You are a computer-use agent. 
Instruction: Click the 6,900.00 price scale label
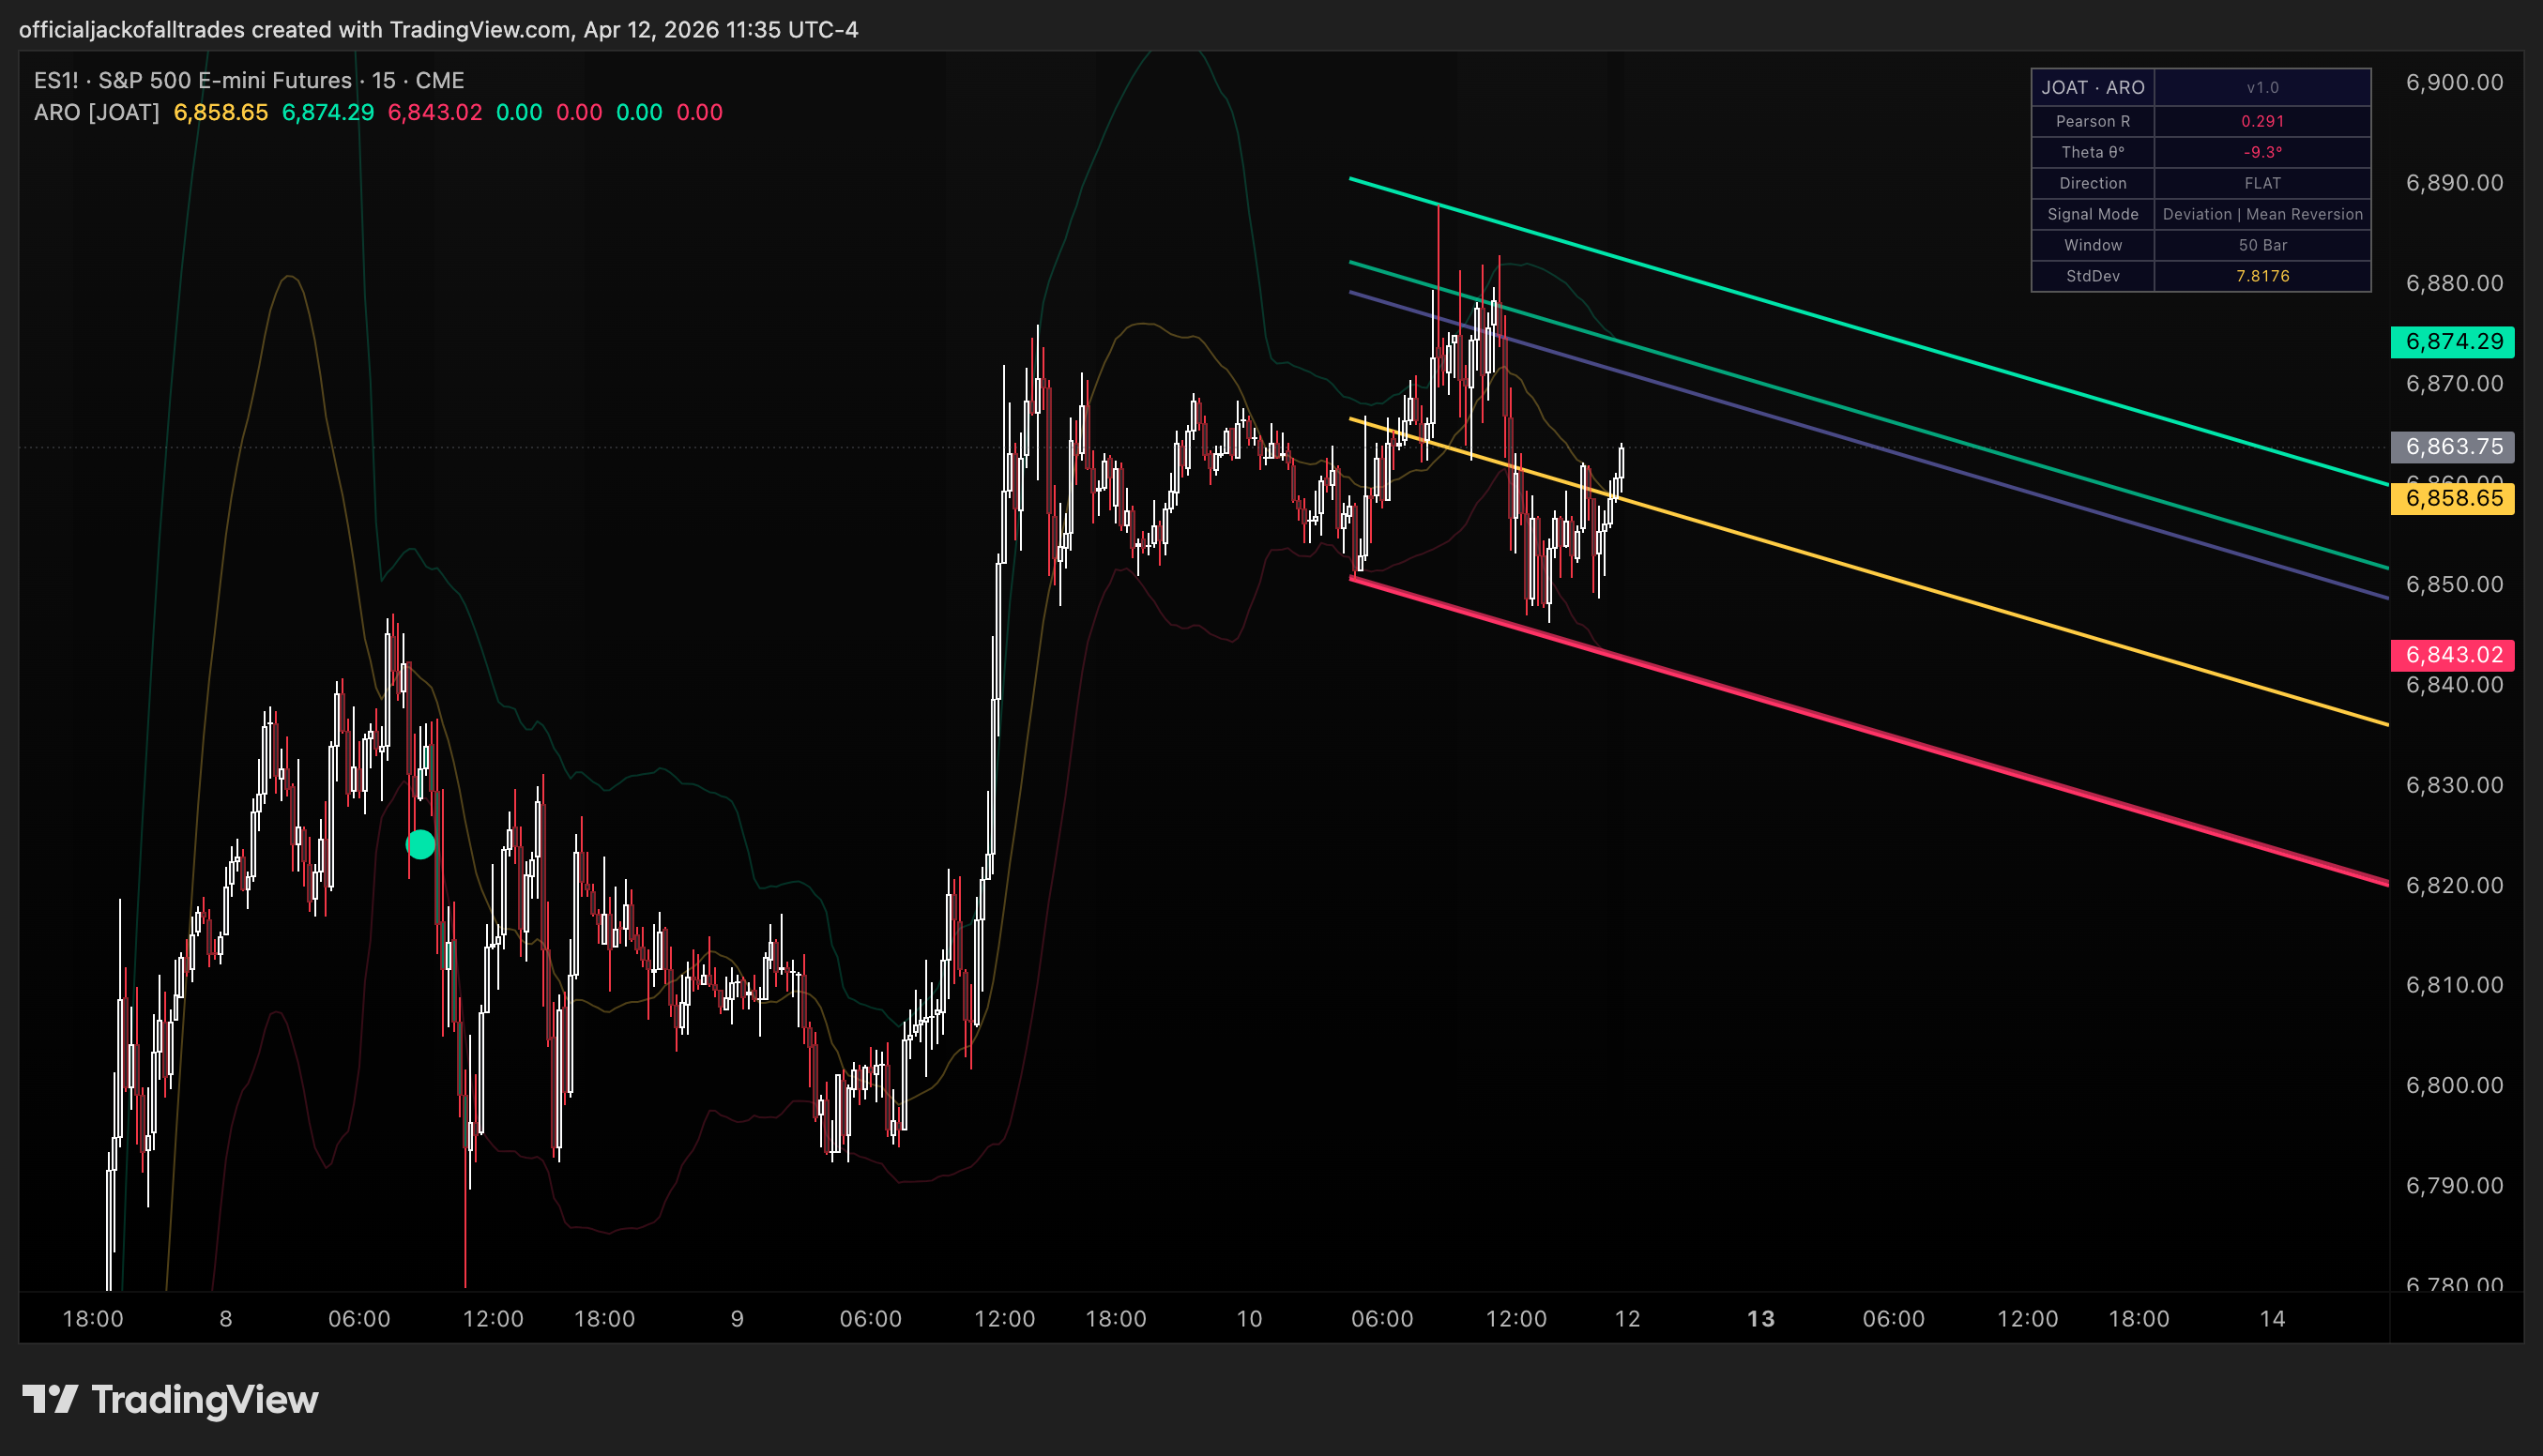pos(2454,83)
